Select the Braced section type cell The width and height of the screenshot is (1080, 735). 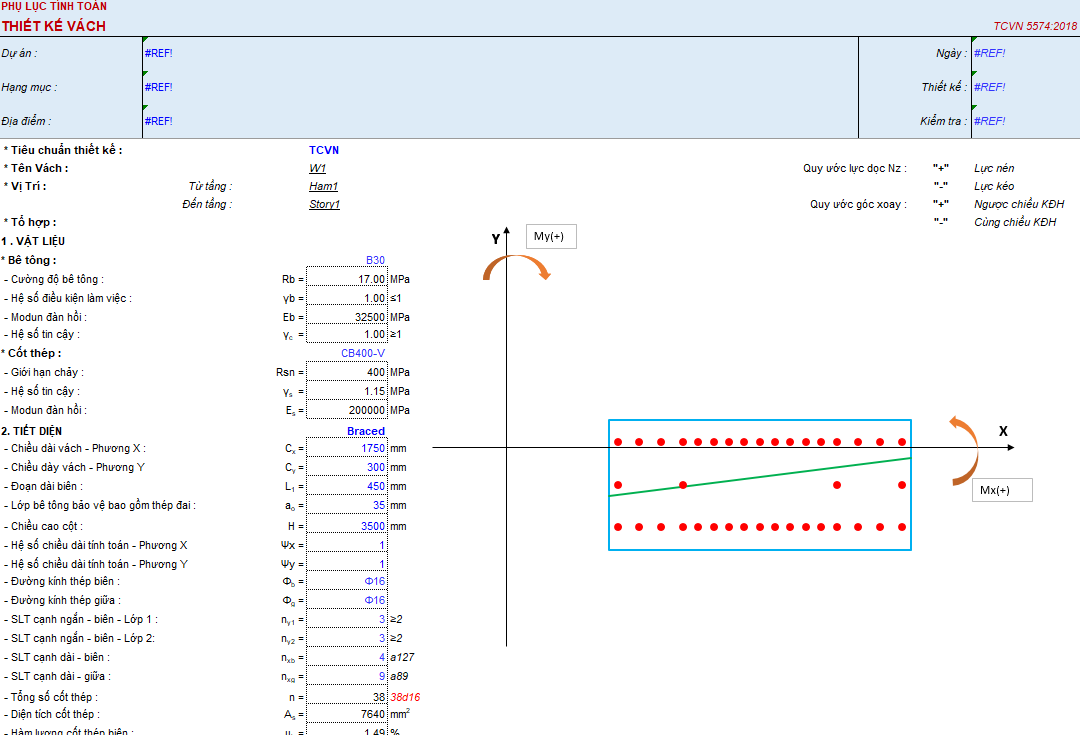346,431
